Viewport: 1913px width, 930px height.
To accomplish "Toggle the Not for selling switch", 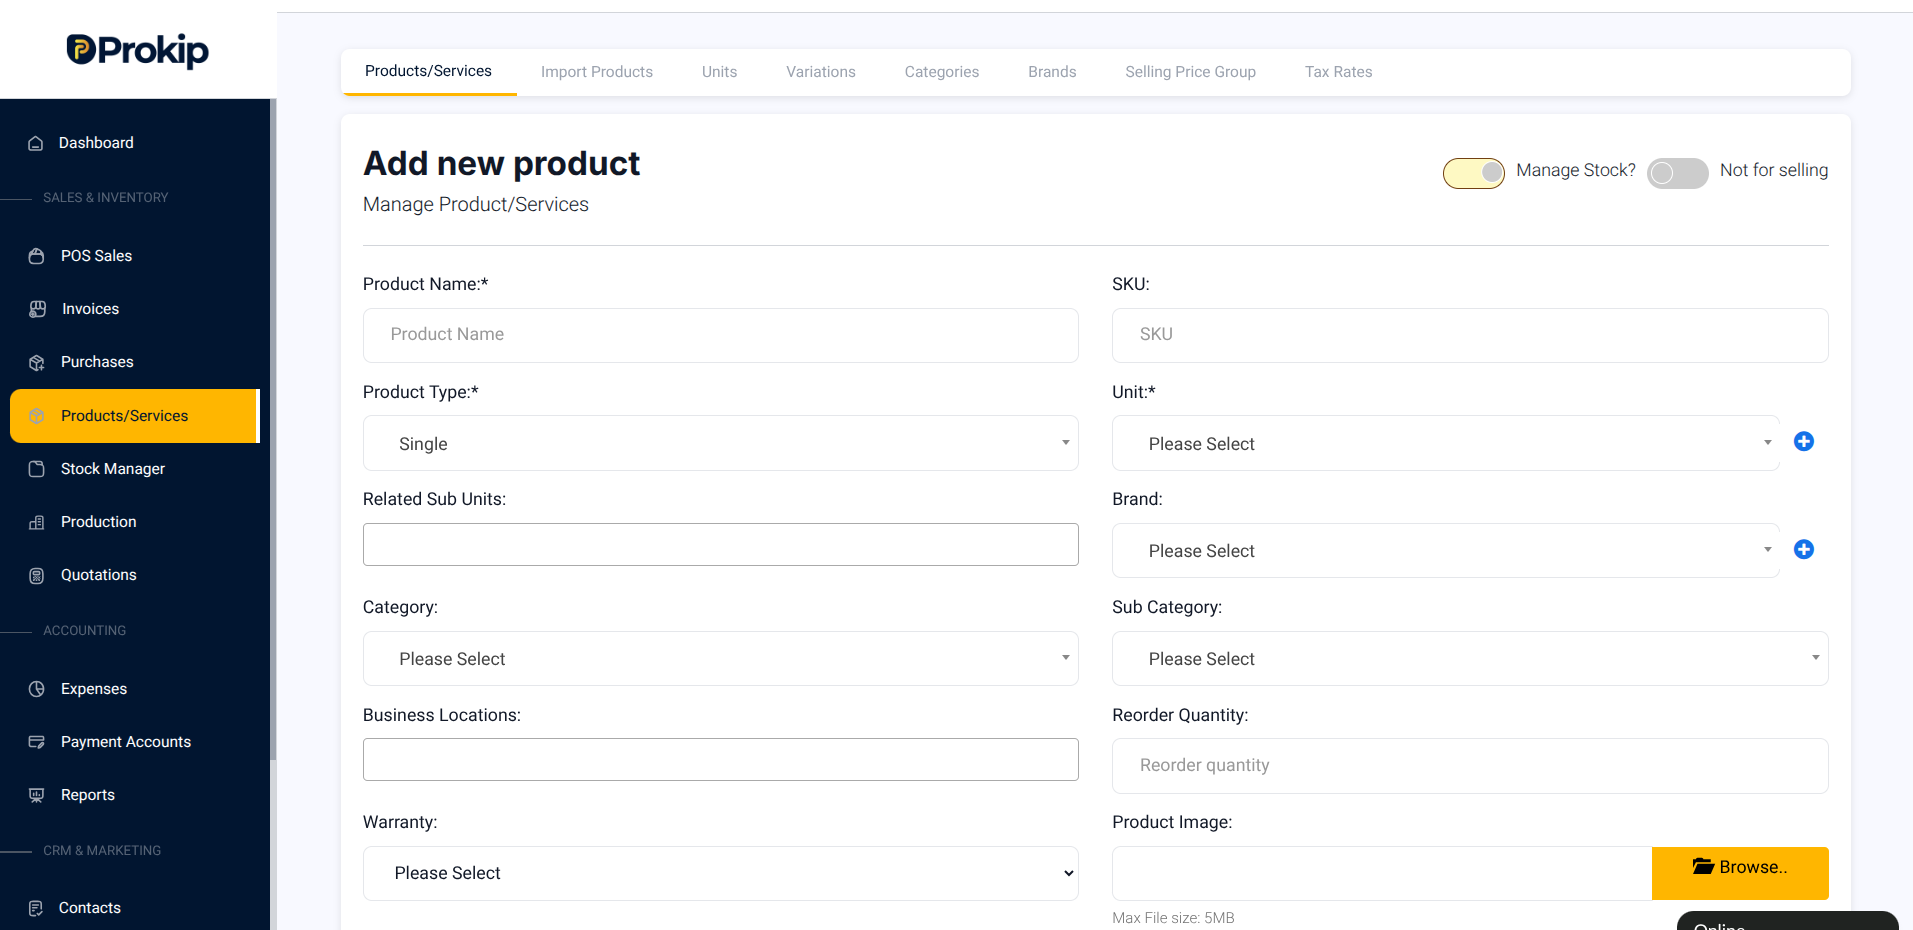I will pos(1678,173).
